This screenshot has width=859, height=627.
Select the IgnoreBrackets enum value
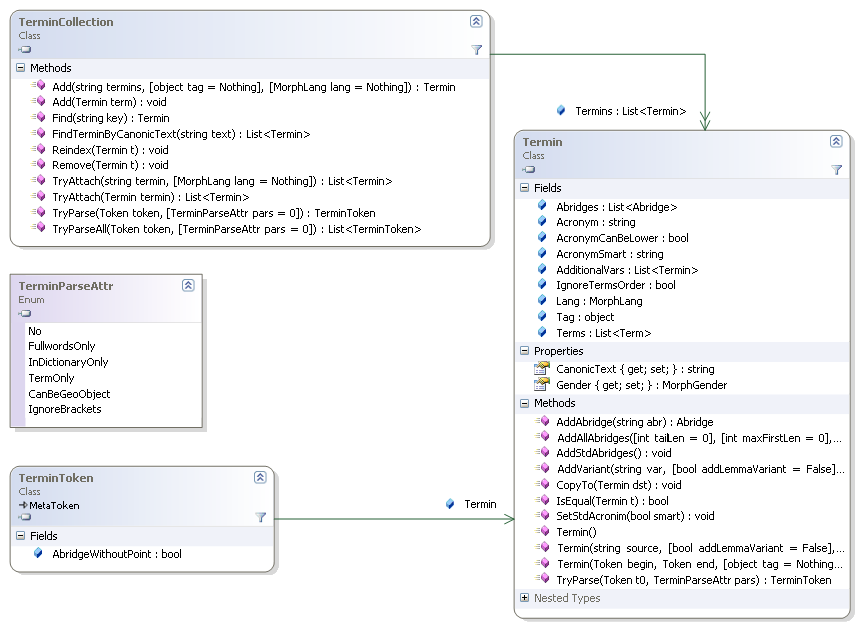[64, 409]
